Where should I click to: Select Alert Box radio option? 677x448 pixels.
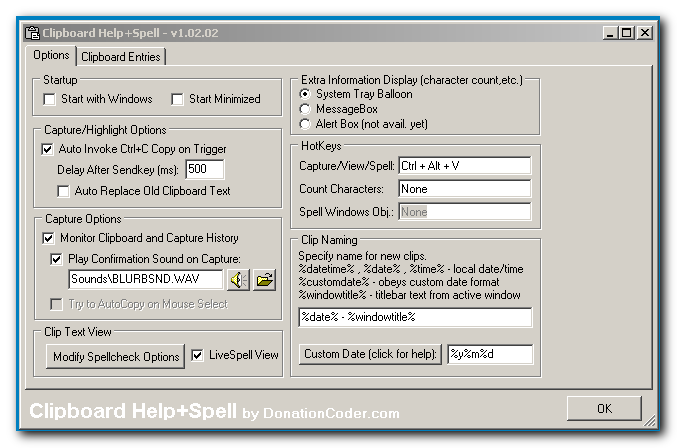pyautogui.click(x=305, y=124)
